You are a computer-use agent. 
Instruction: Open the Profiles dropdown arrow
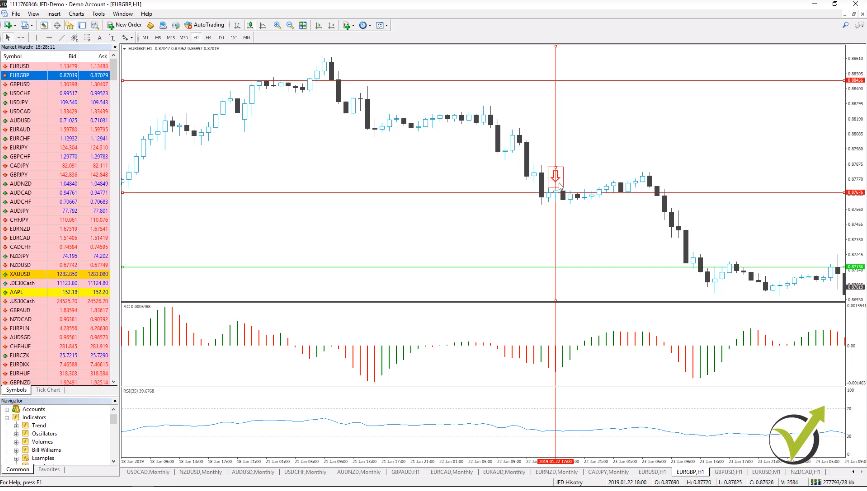32,26
